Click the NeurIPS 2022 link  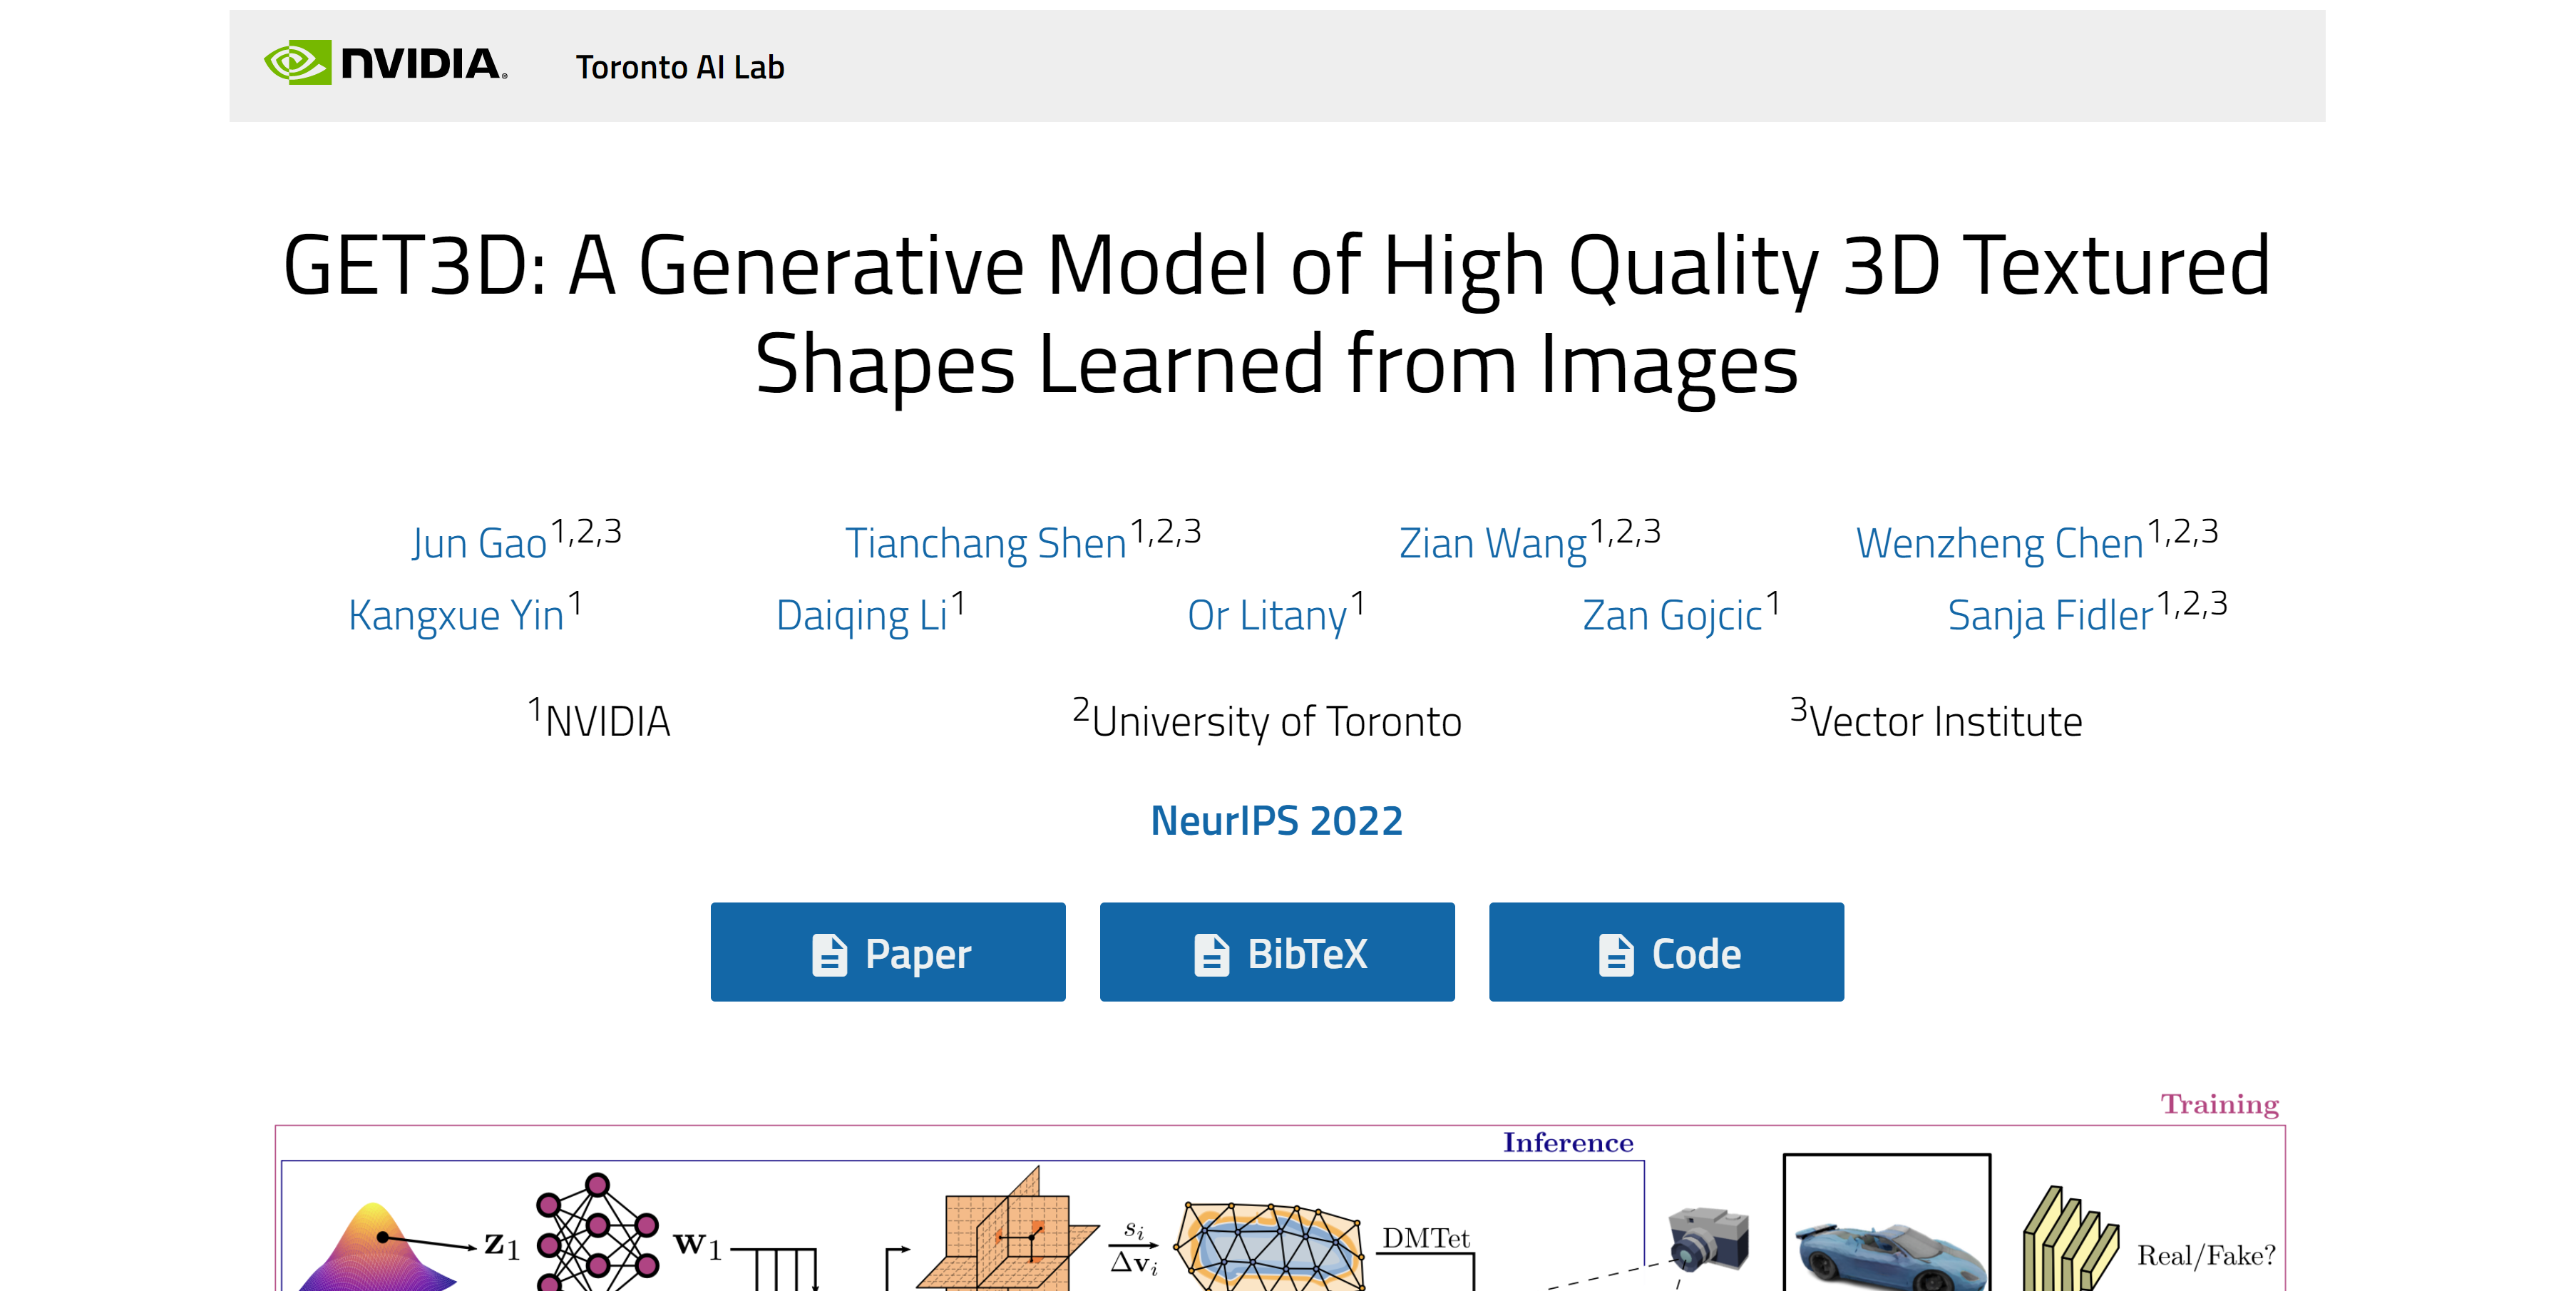click(1277, 819)
